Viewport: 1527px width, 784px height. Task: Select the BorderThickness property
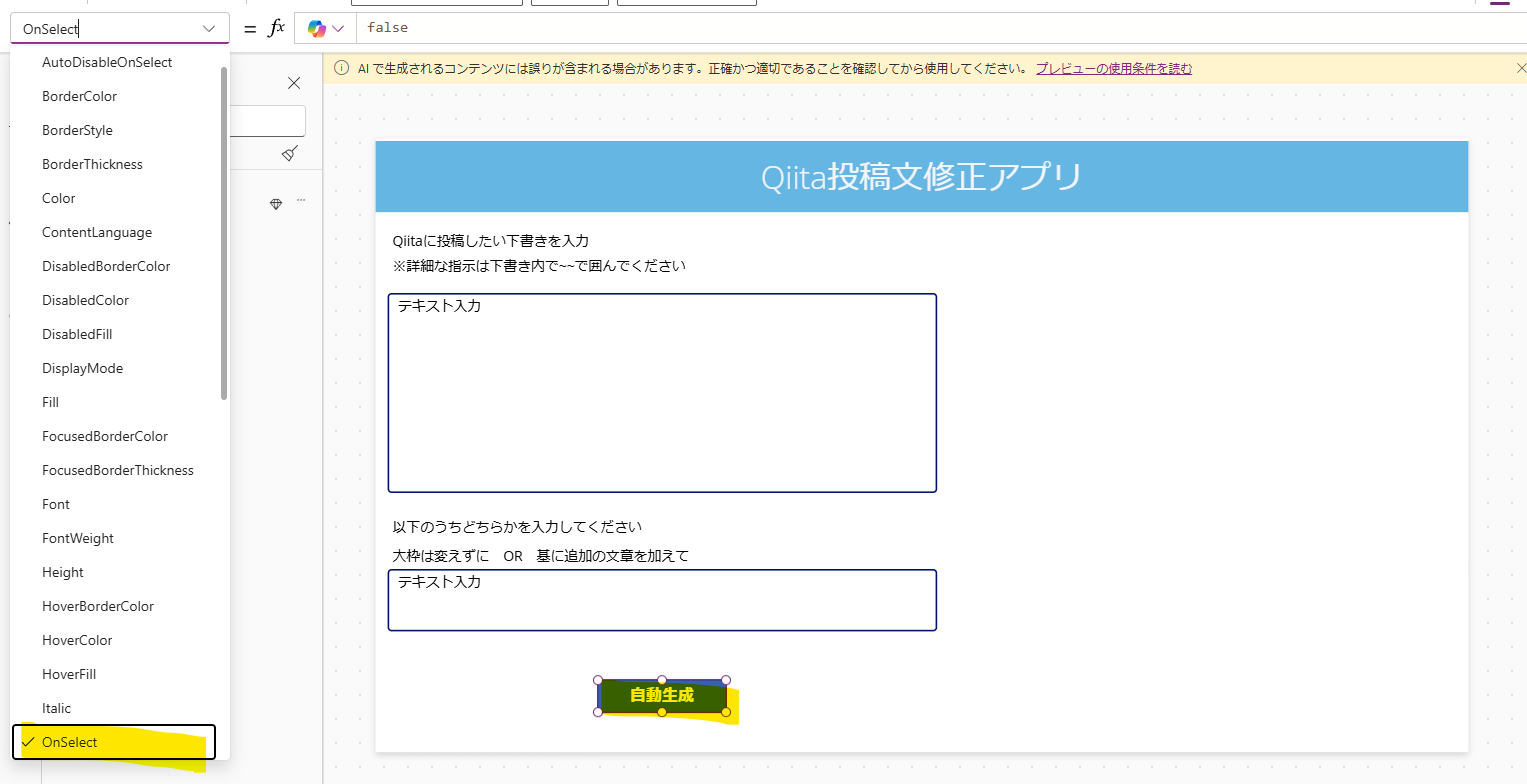pyautogui.click(x=92, y=164)
